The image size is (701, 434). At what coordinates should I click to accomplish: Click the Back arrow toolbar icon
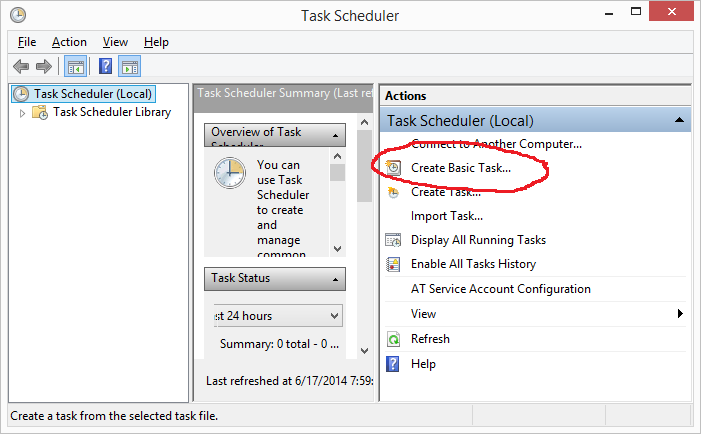click(x=21, y=67)
